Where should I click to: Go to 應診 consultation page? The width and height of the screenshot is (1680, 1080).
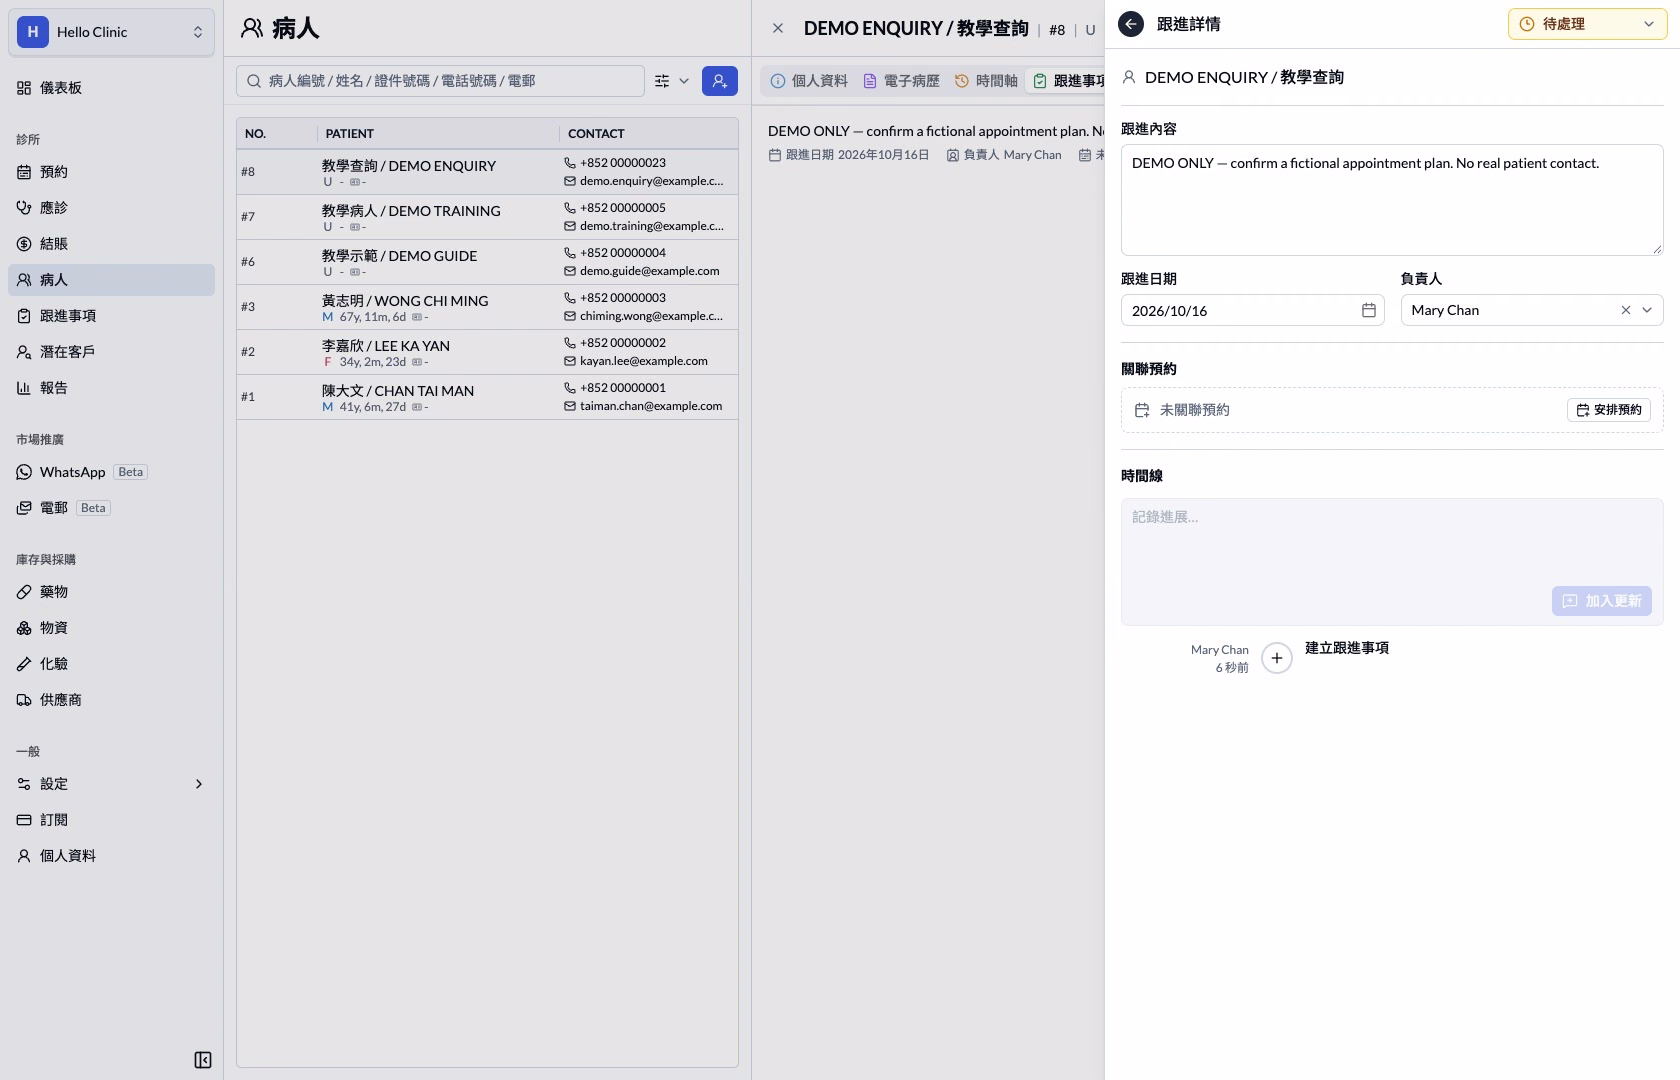(111, 208)
